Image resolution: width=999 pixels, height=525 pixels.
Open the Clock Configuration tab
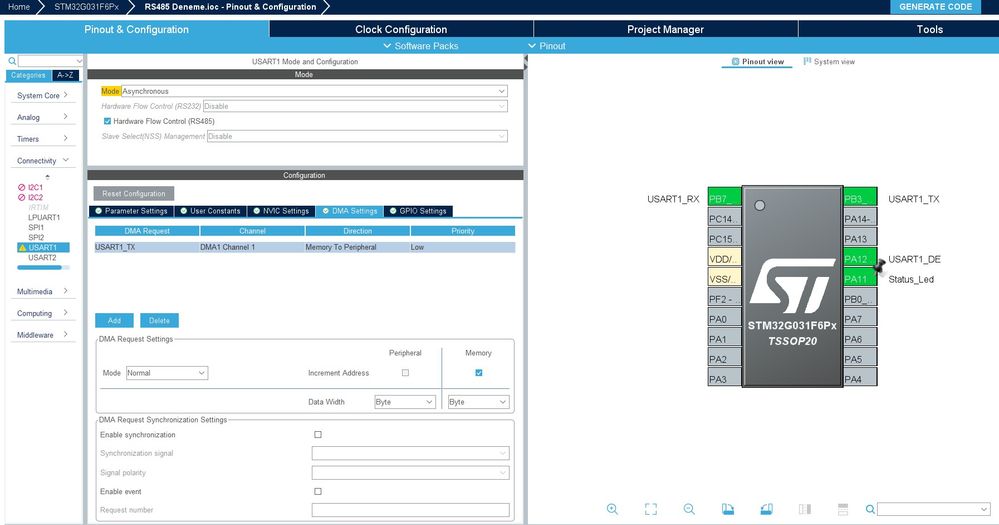tap(401, 29)
